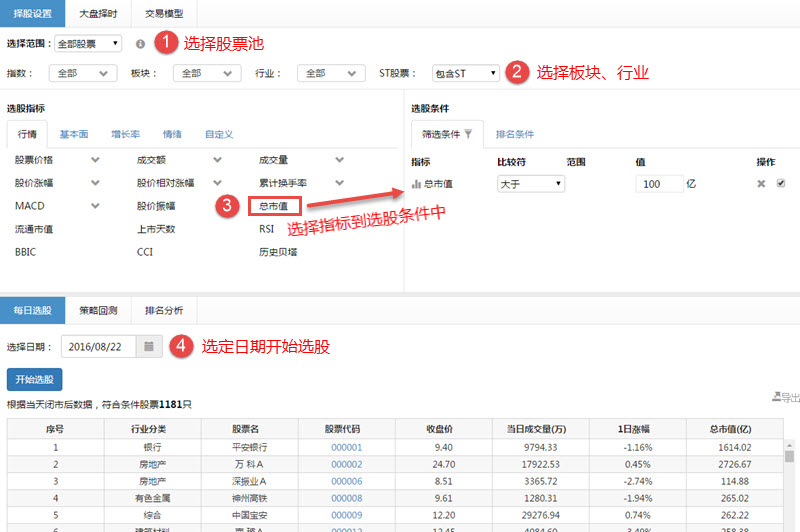Switch to the 策略回测 tab
The width and height of the screenshot is (800, 532).
coord(101,310)
